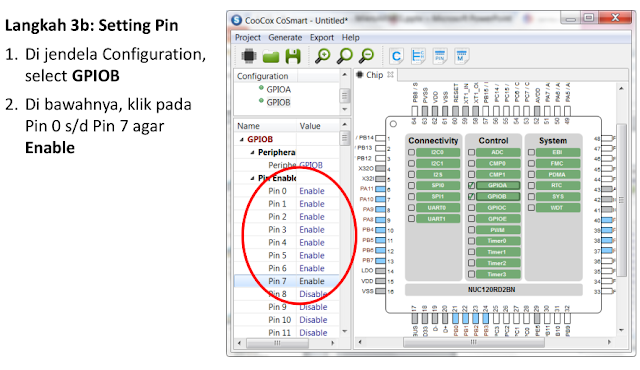Click the M page toolbar icon
Screen dimensions: 640x370
point(461,56)
